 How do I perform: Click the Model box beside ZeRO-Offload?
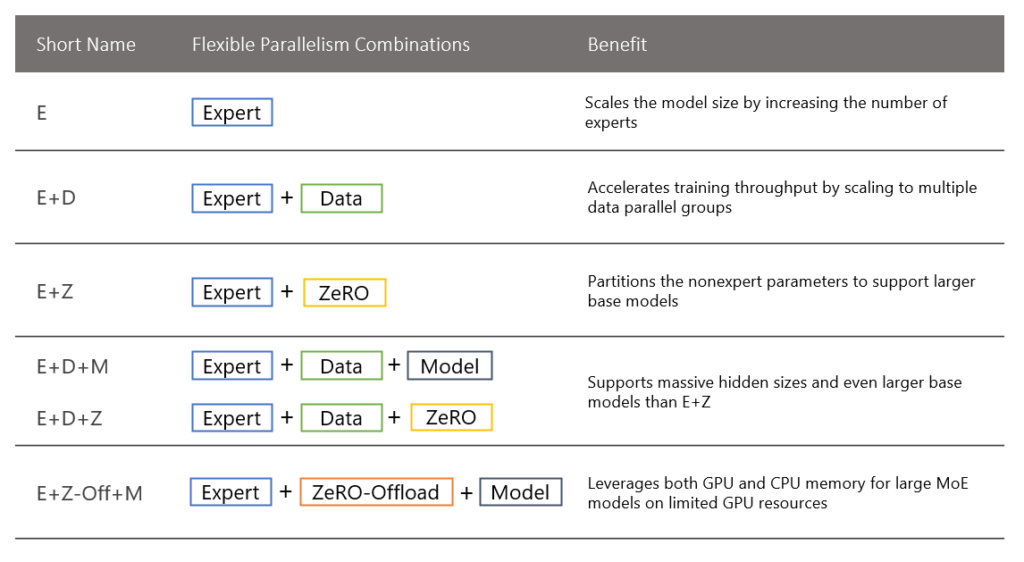click(x=520, y=493)
